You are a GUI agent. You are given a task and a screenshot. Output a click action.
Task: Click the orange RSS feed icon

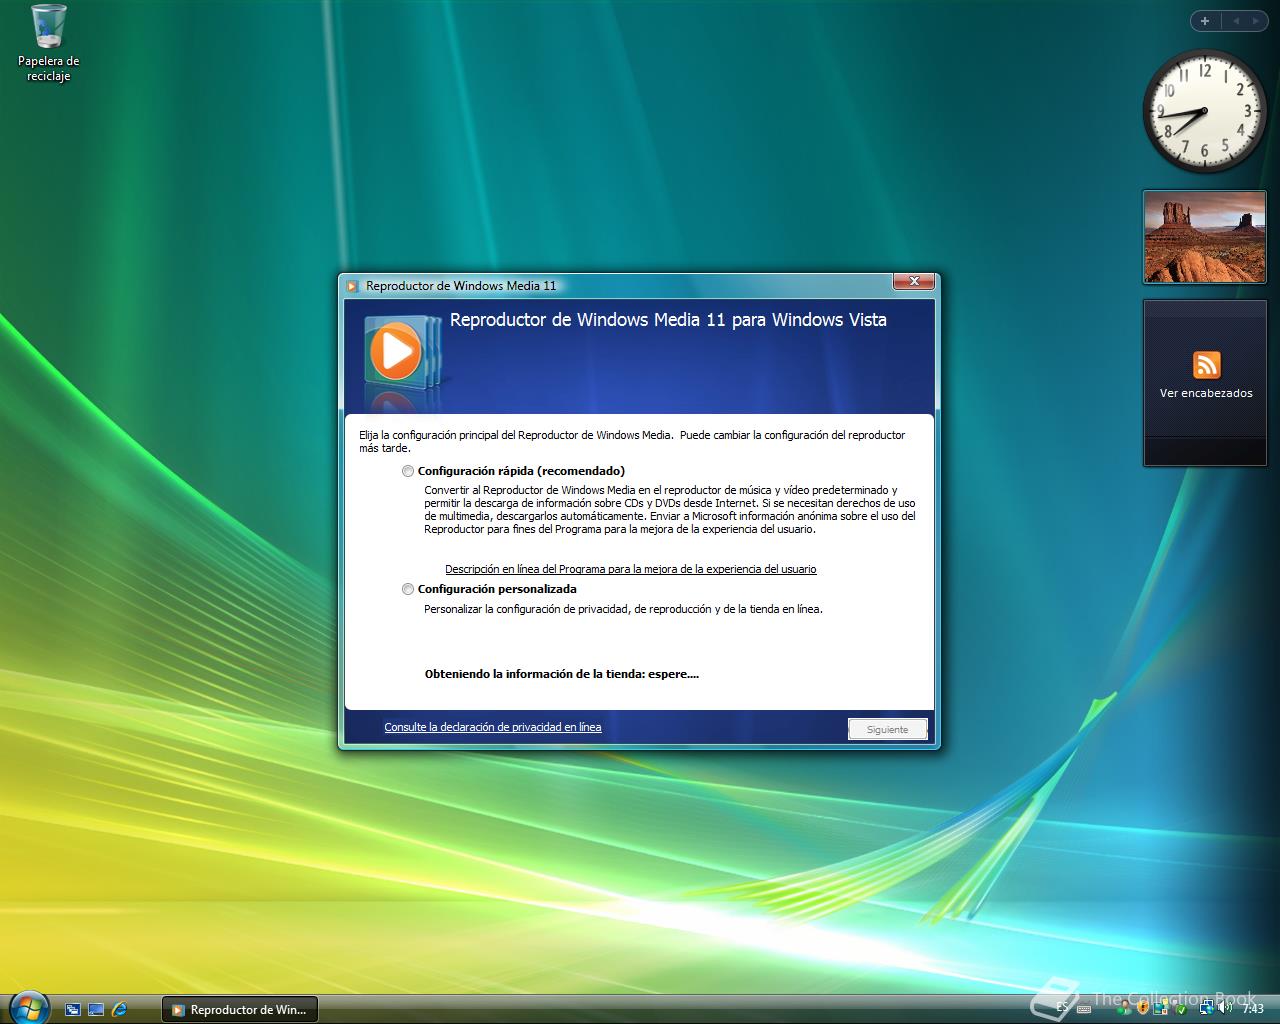click(1206, 365)
